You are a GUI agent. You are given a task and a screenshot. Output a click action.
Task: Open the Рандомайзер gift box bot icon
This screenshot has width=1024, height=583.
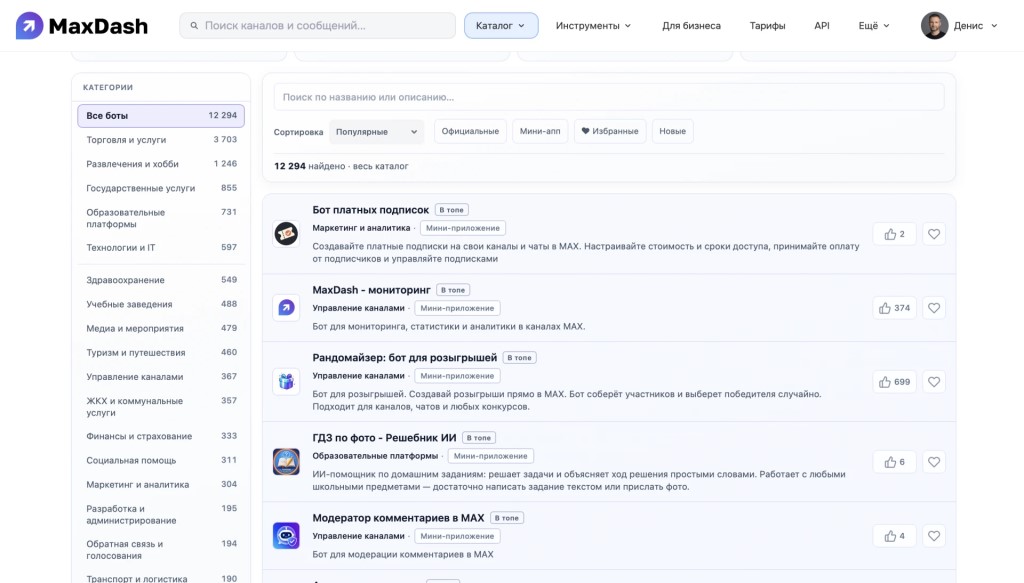click(x=286, y=382)
